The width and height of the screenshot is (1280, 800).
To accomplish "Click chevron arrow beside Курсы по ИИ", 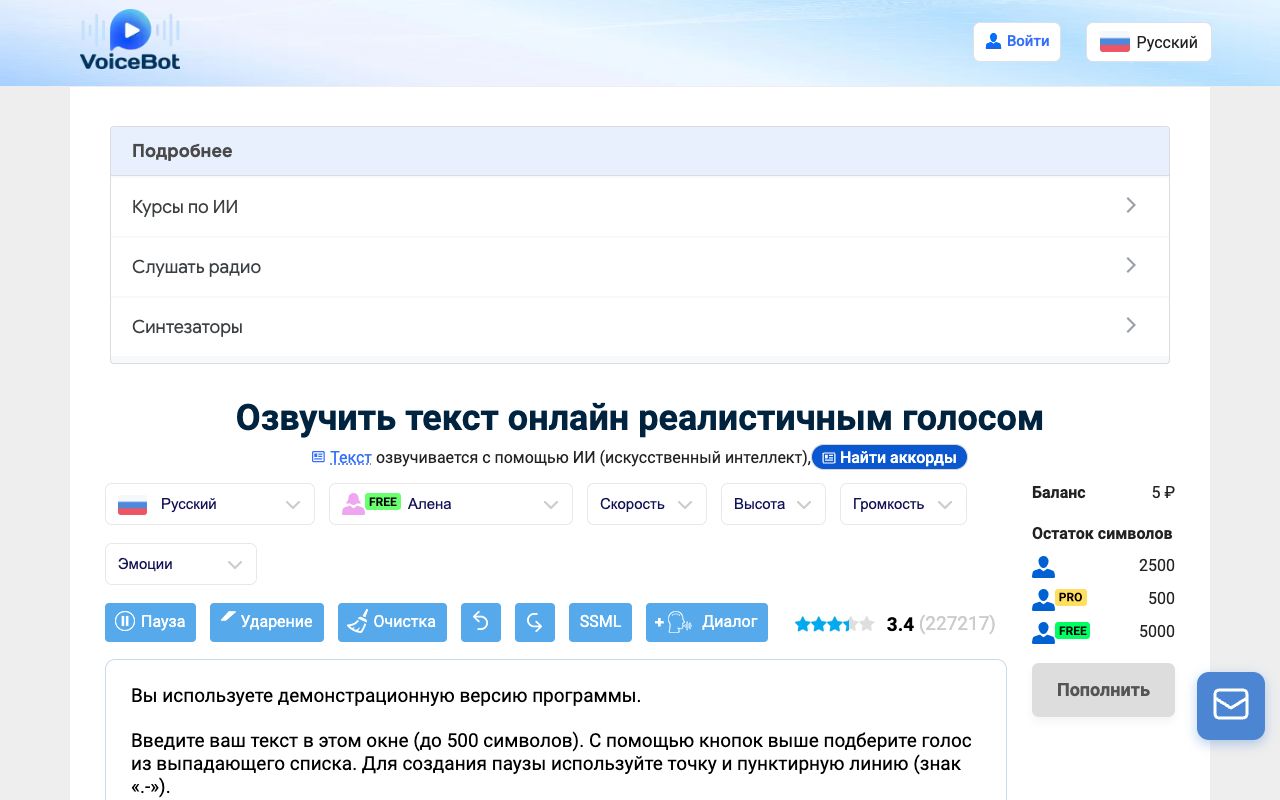I will pos(1131,205).
